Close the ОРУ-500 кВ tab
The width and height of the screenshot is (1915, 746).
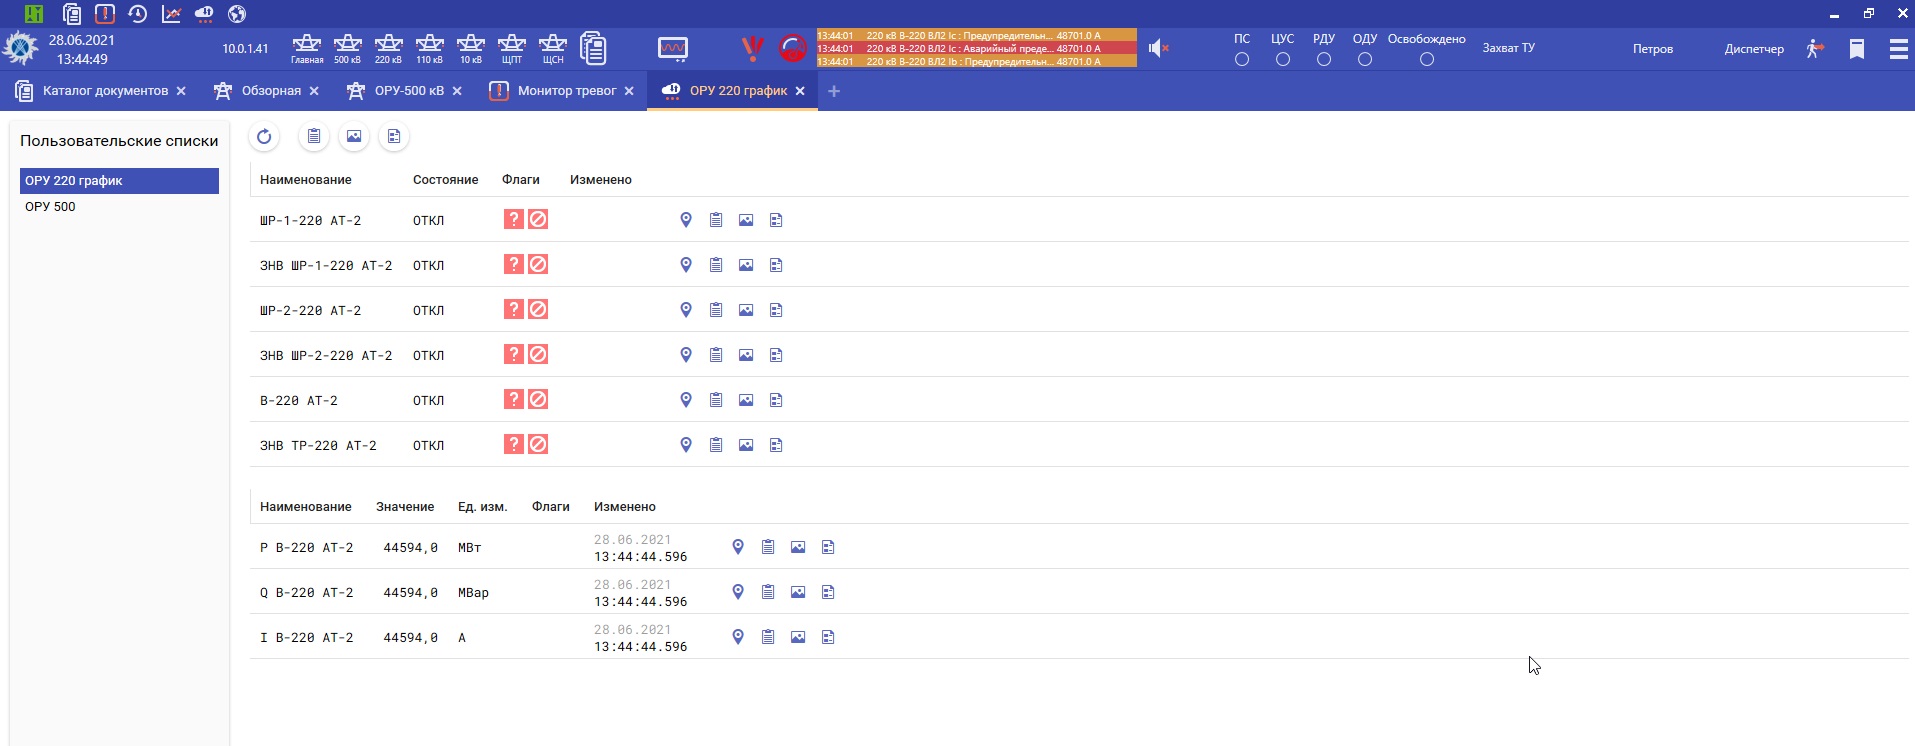(457, 91)
